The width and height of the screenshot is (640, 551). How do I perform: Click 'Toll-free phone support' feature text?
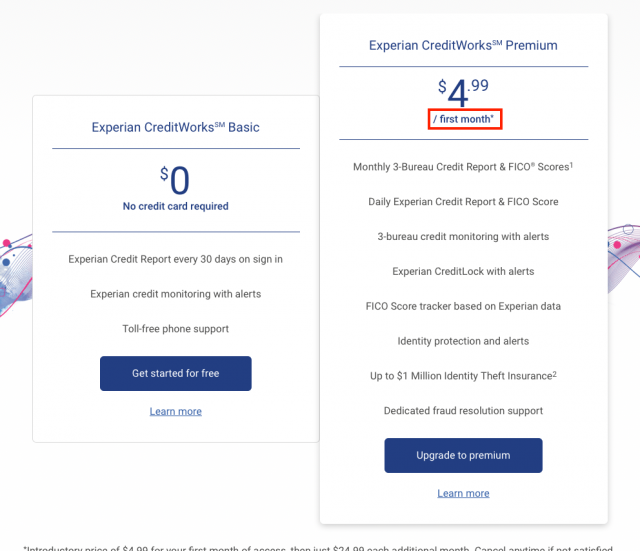point(175,329)
